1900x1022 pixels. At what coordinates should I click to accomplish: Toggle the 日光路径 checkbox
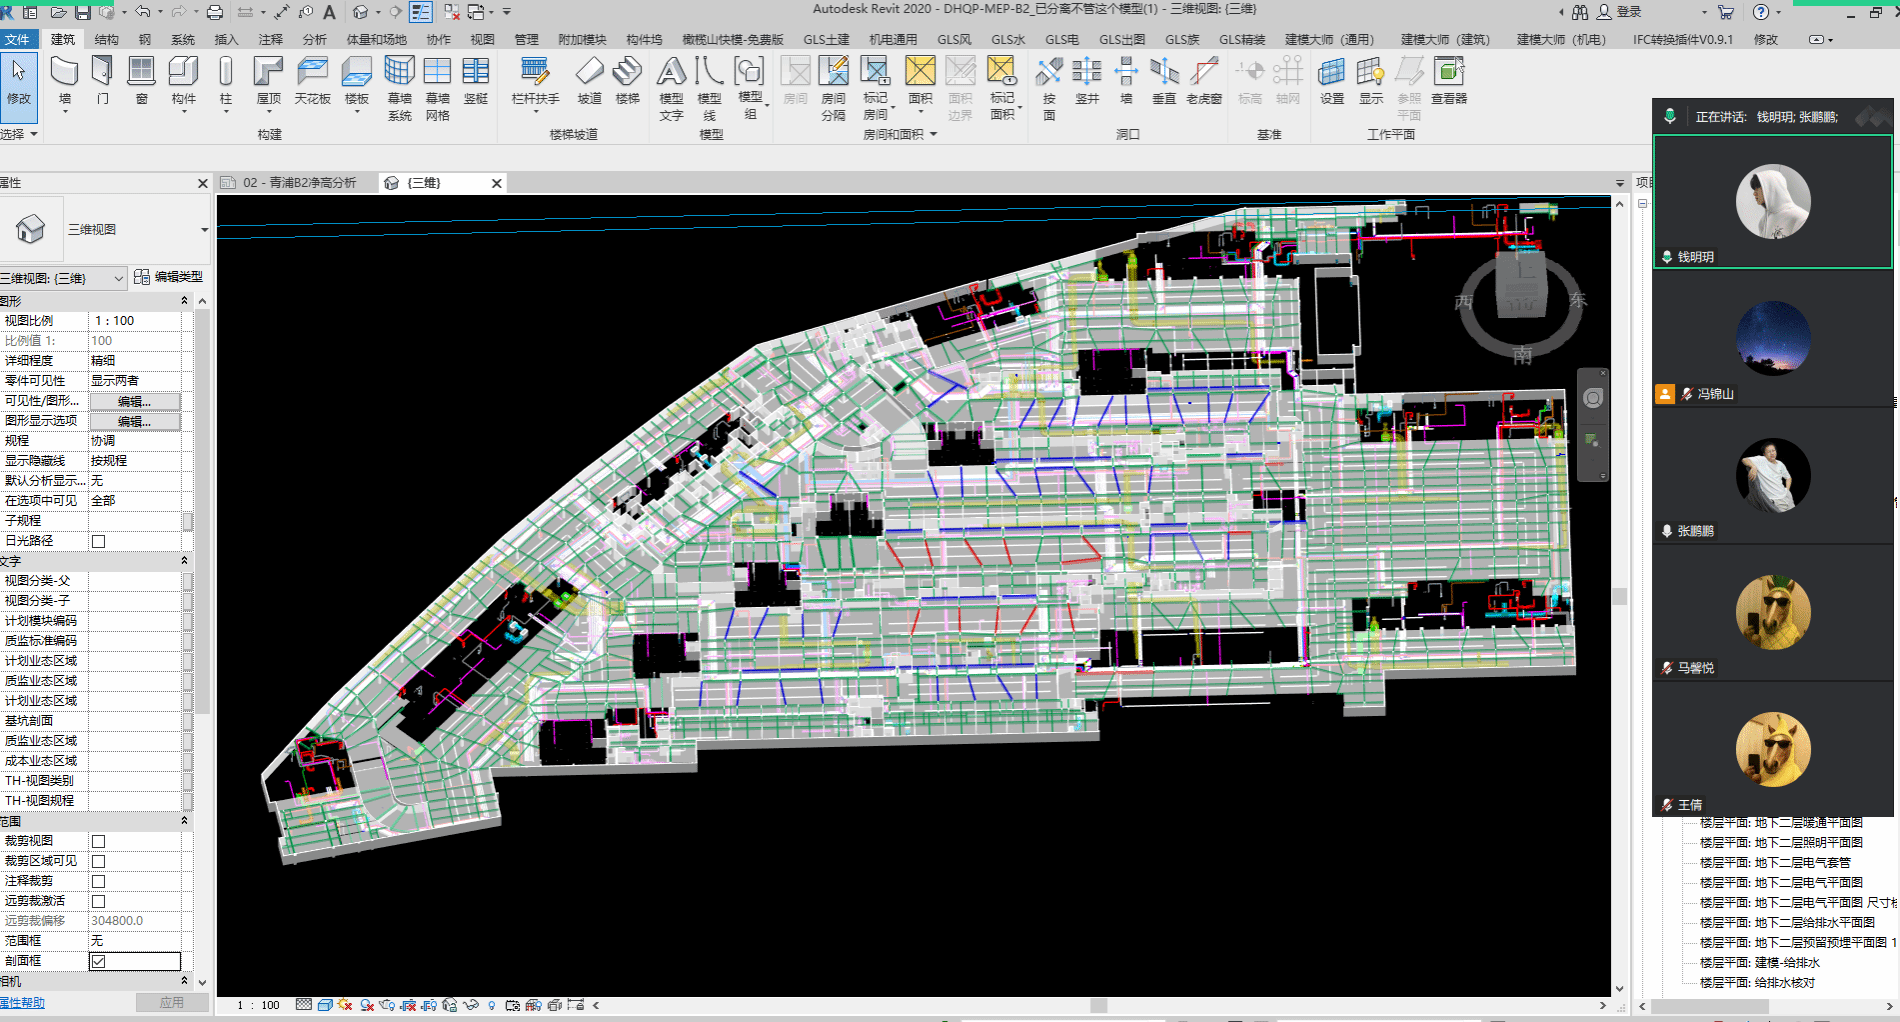98,541
